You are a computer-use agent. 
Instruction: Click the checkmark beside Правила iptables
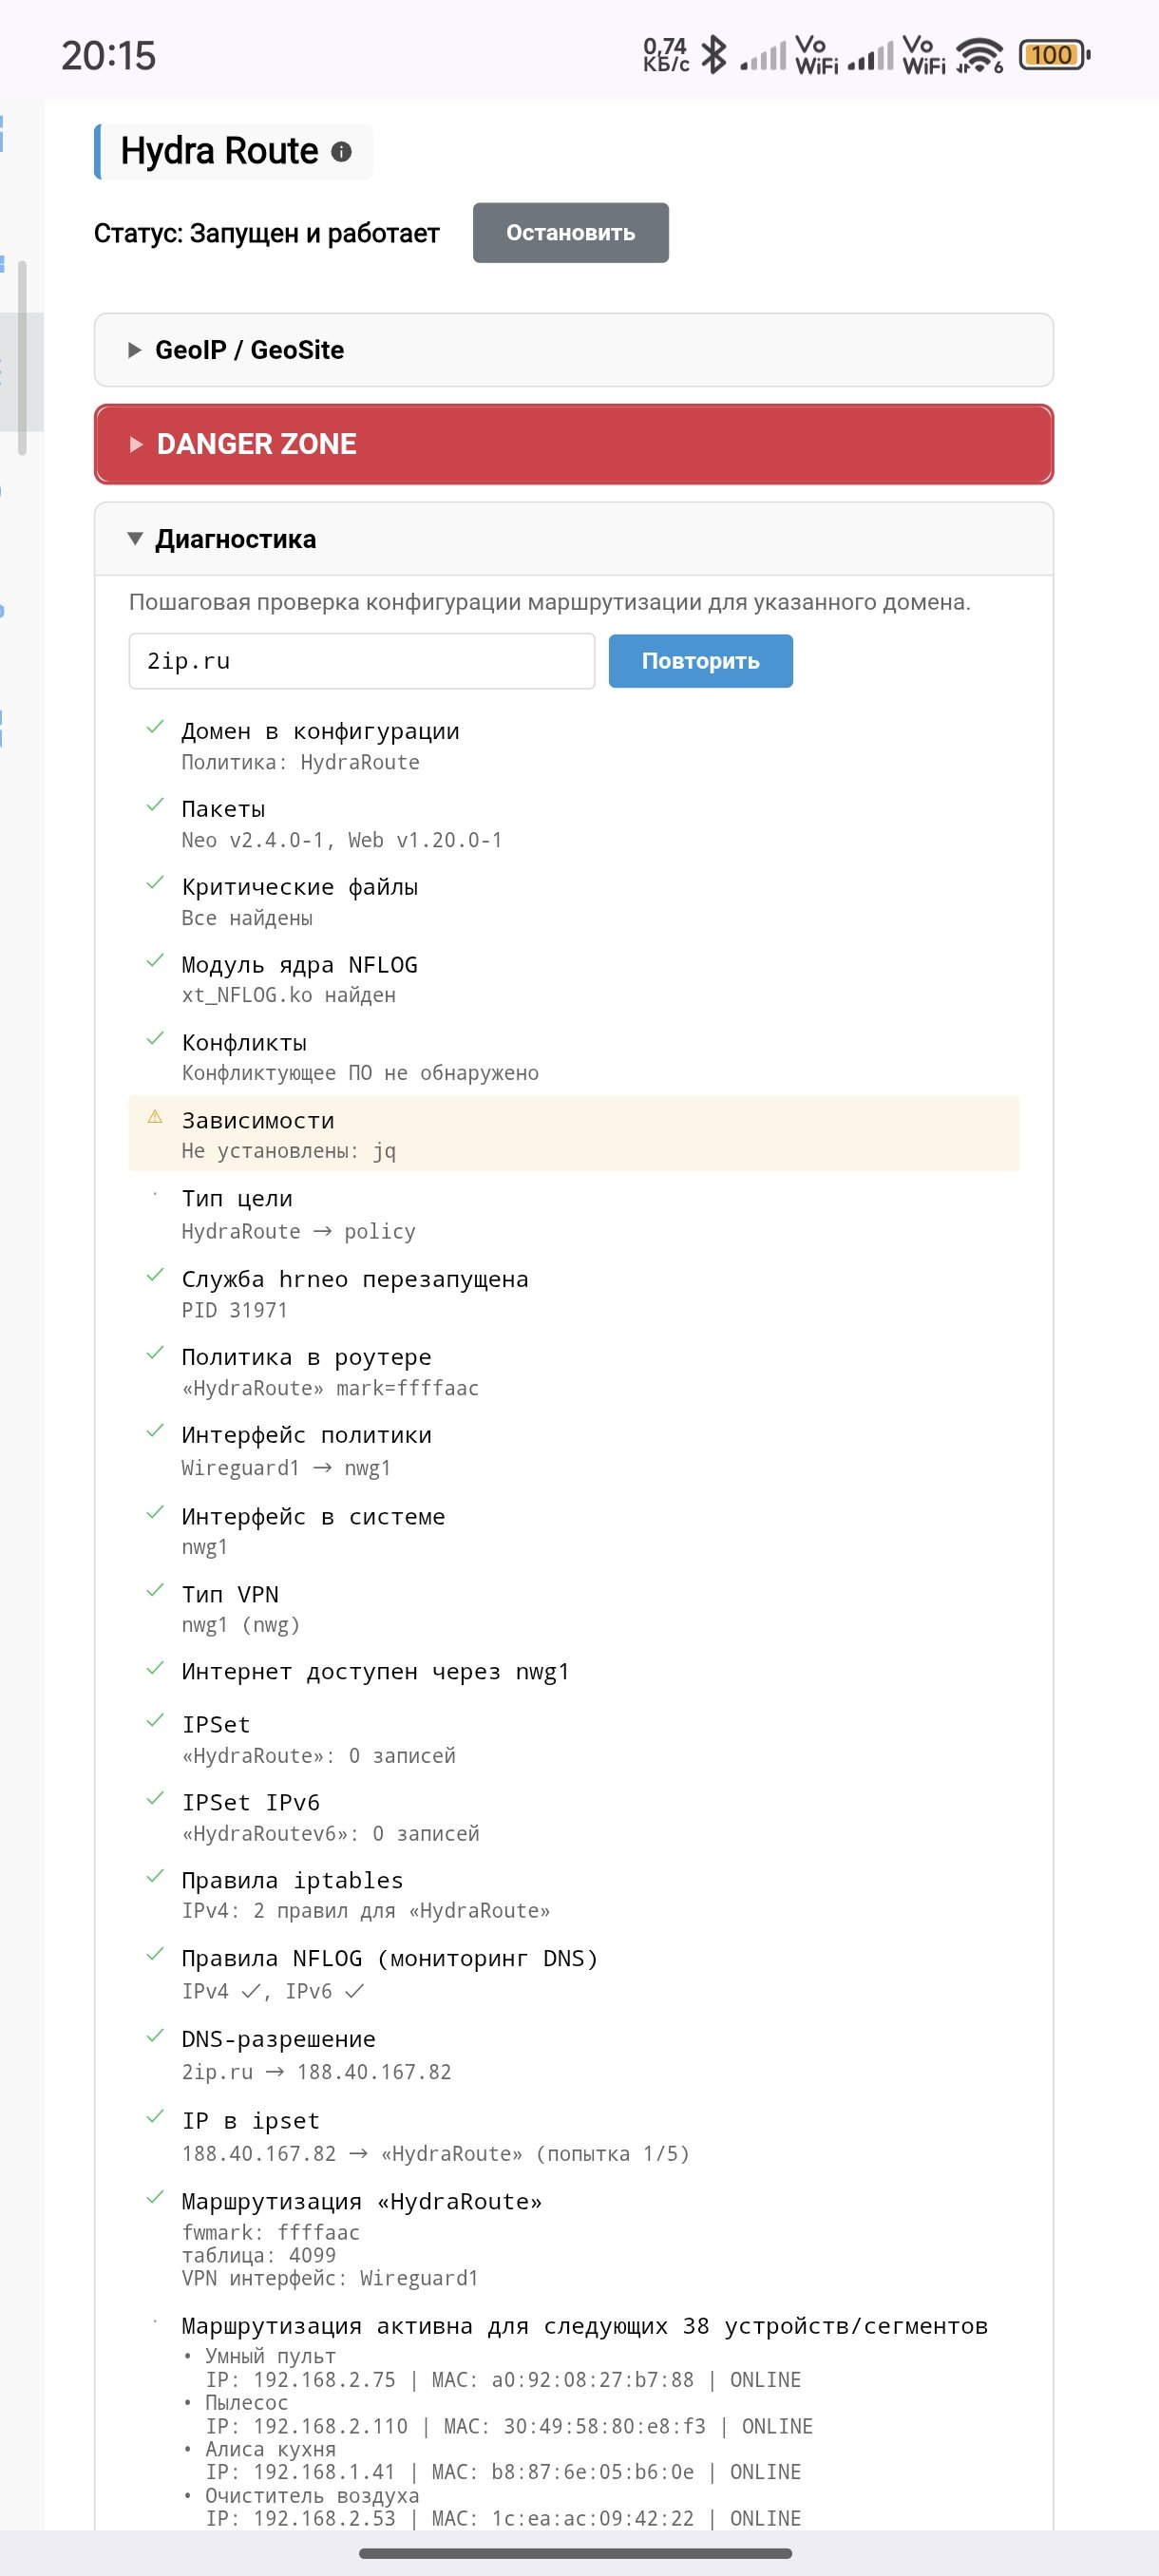(155, 1876)
